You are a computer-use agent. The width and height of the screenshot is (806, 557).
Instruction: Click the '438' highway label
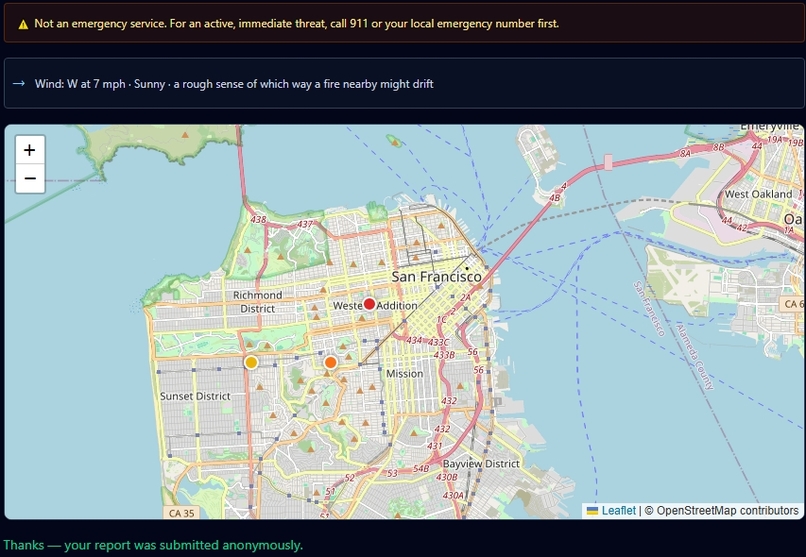coord(259,219)
